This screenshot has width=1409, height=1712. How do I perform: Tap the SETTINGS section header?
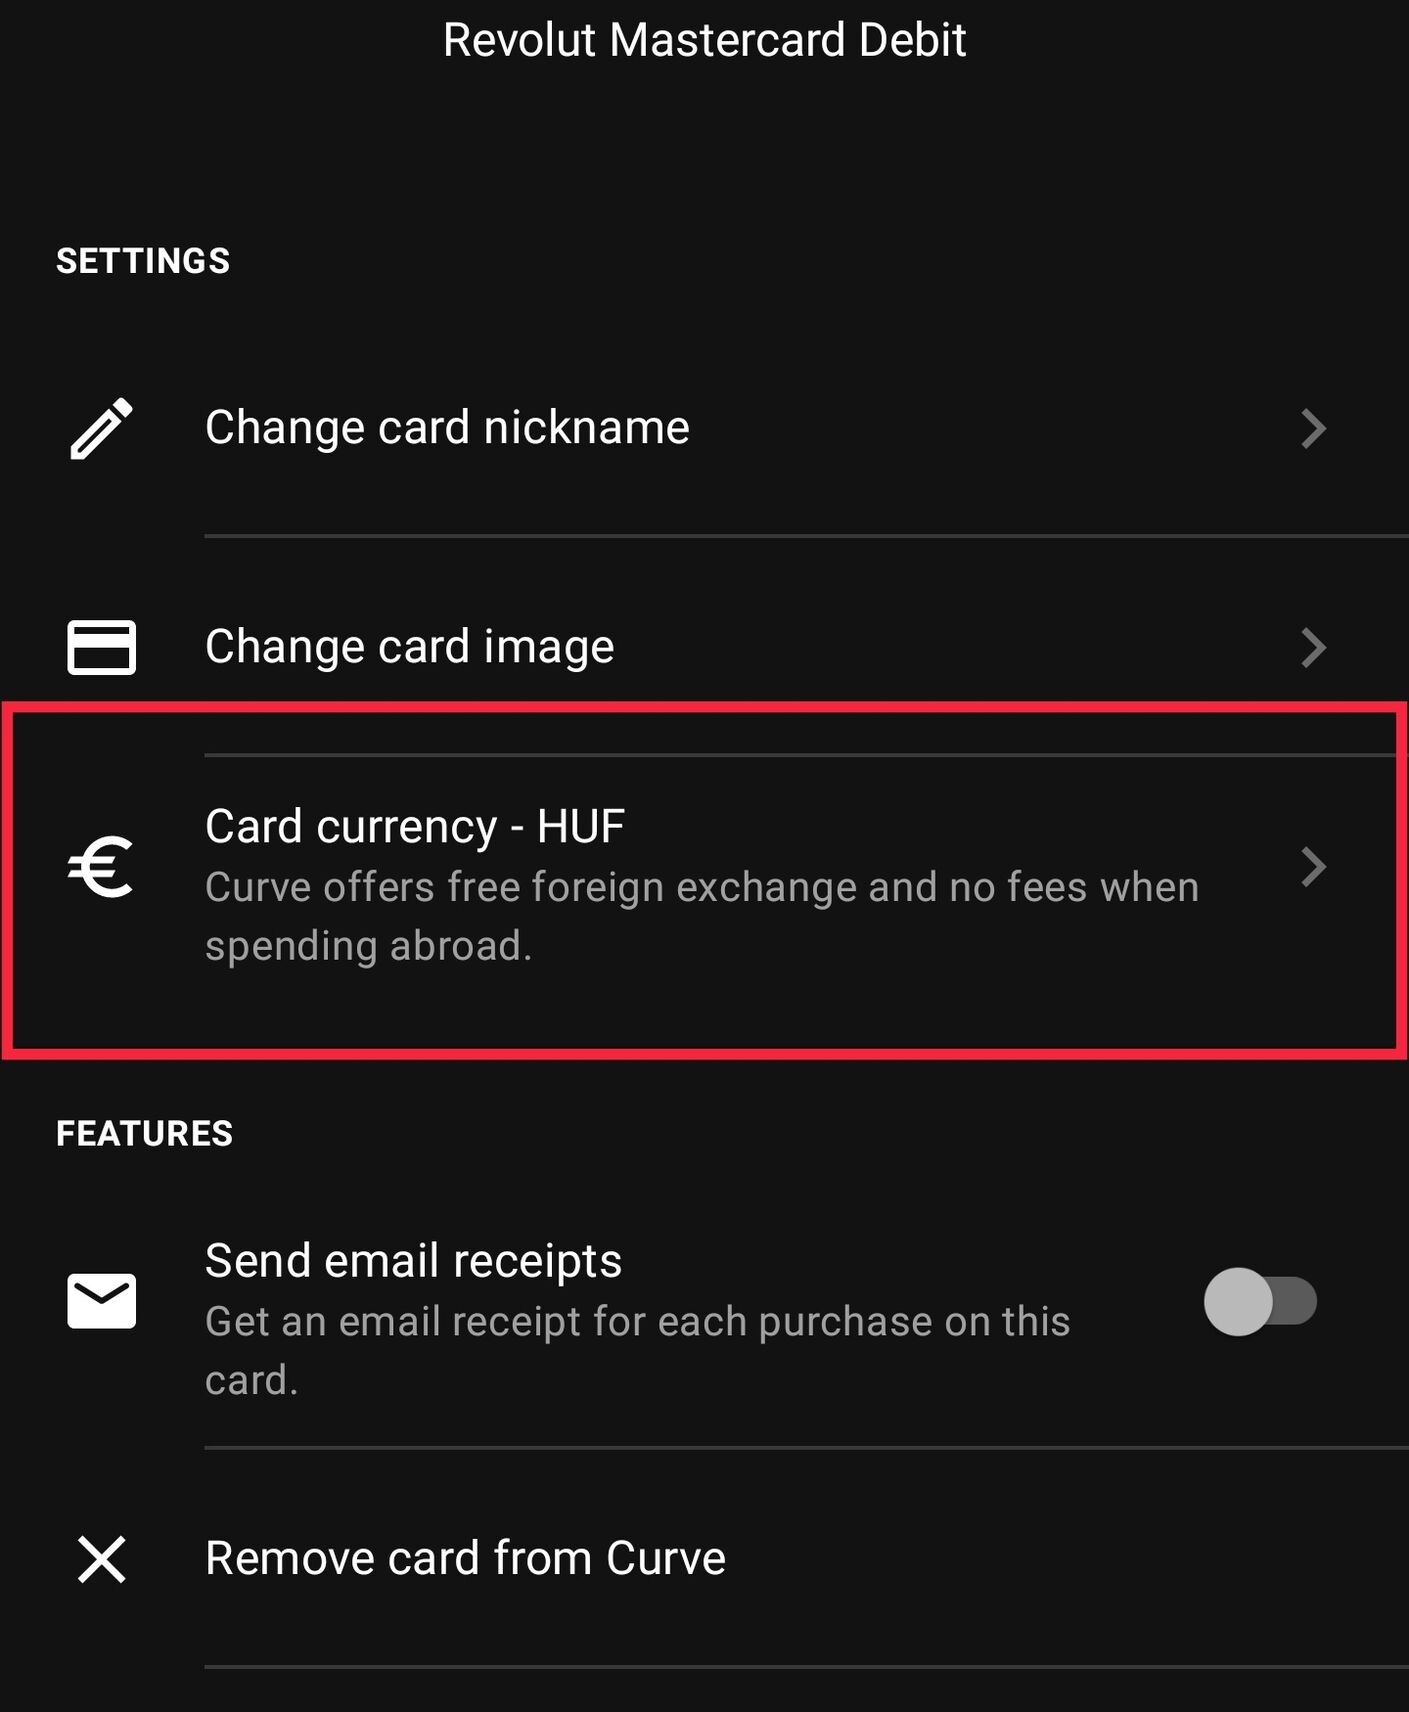(x=143, y=261)
